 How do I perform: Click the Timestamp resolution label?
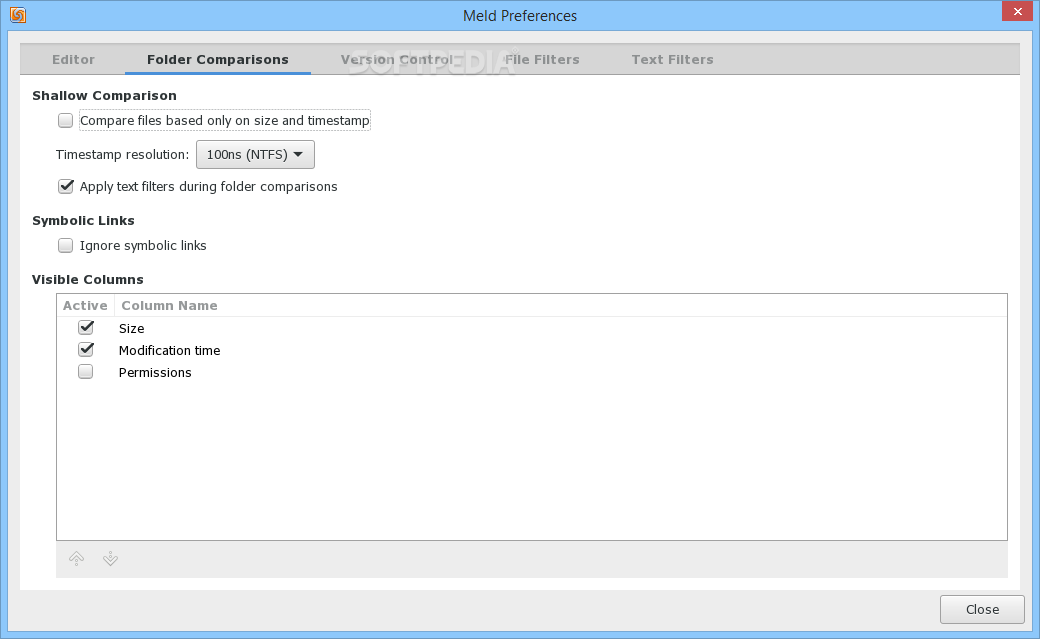[122, 155]
